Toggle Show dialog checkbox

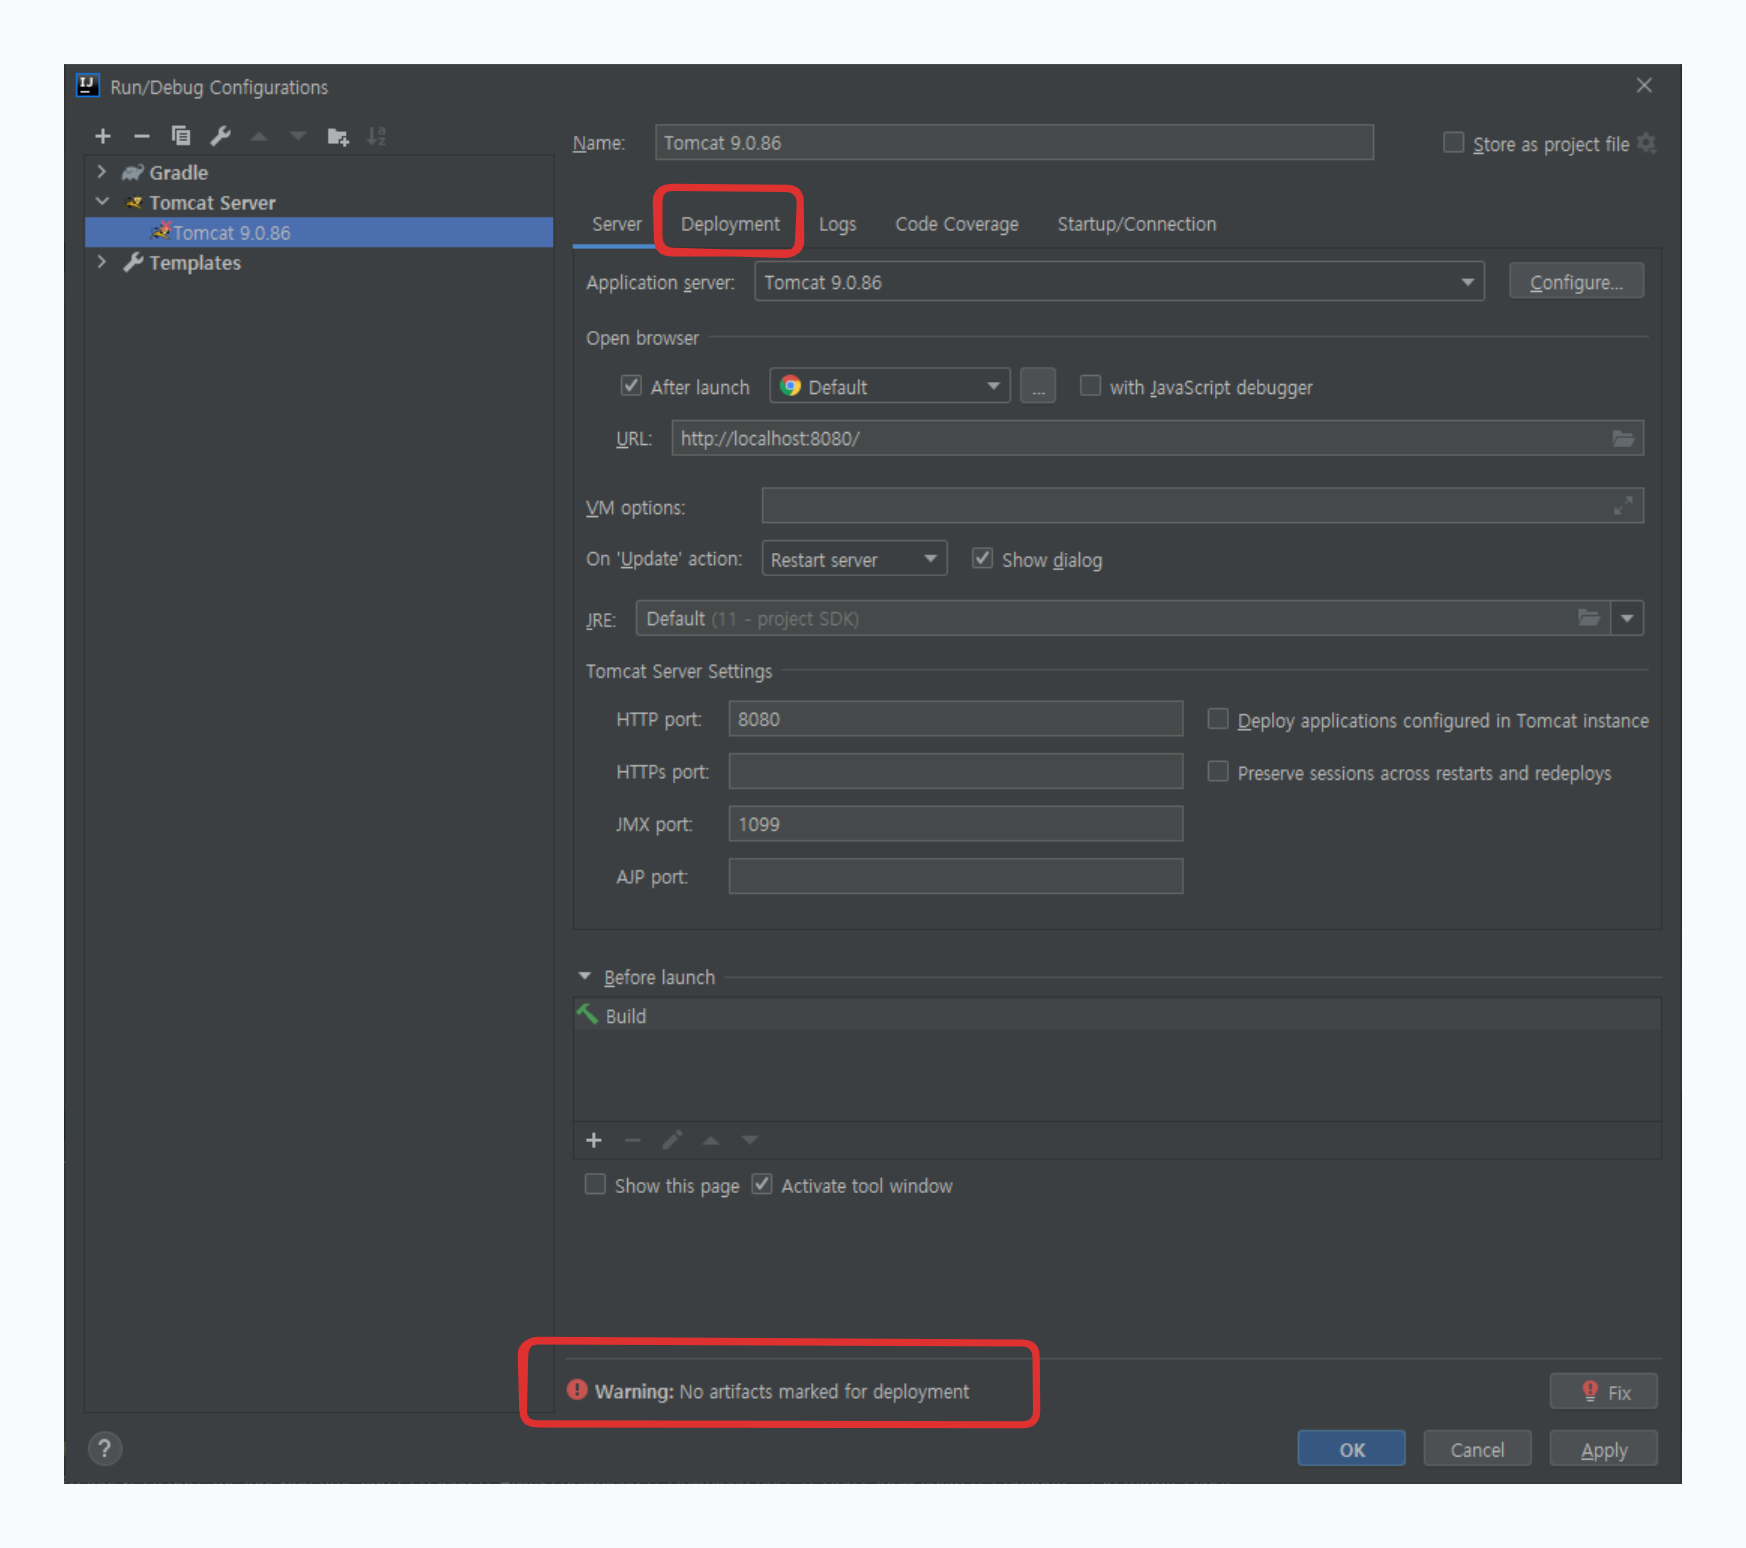[983, 559]
